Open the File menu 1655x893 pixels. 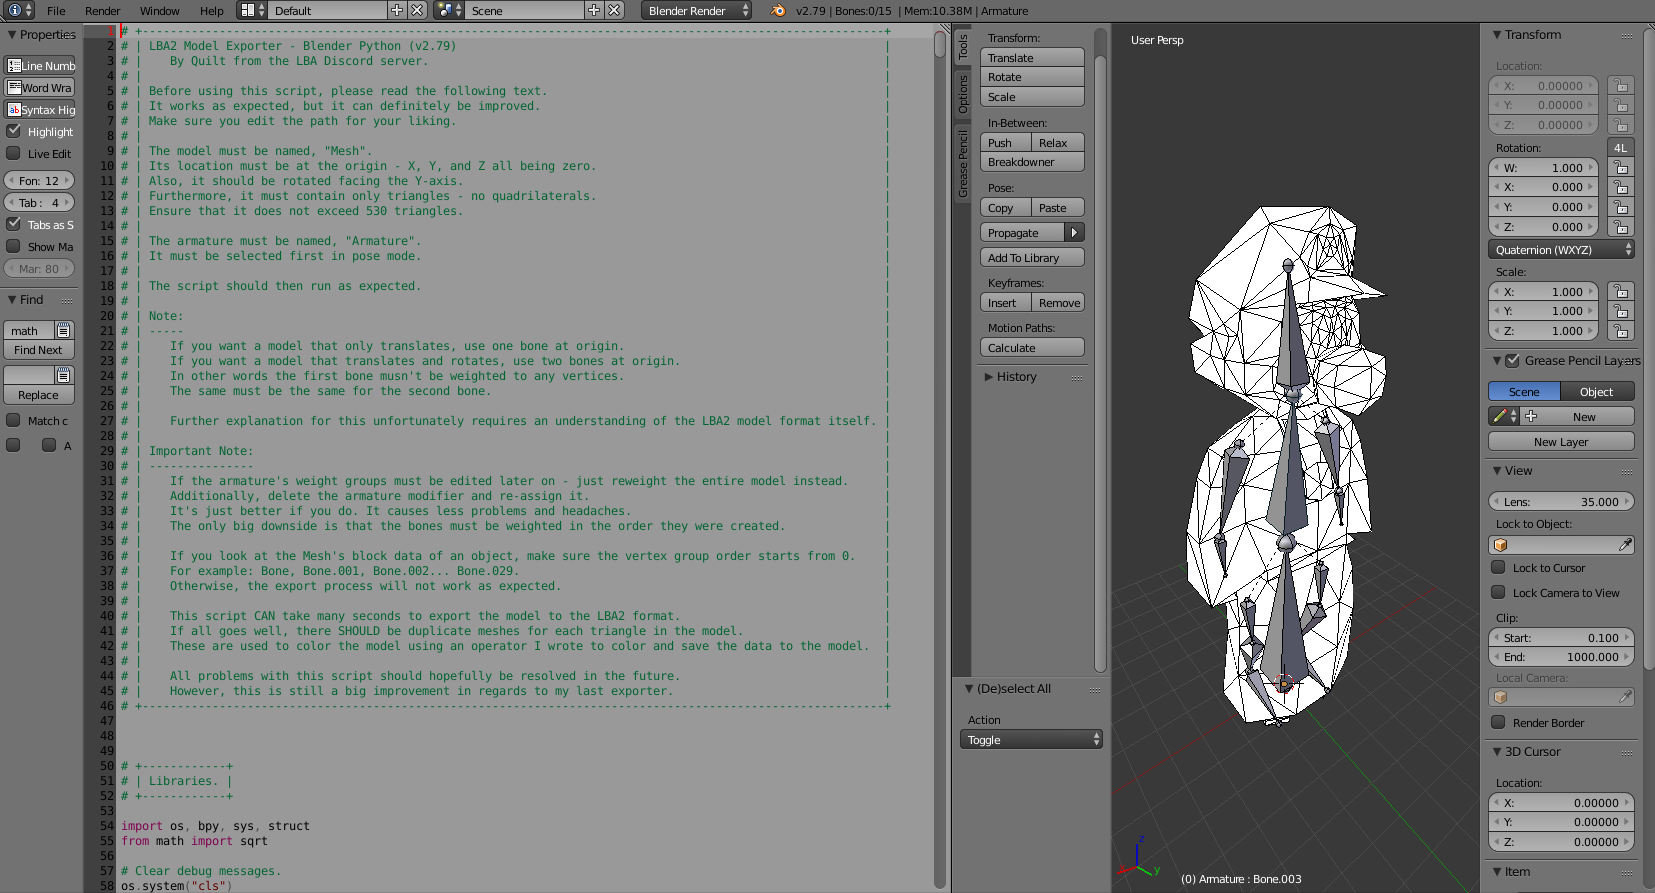[56, 11]
